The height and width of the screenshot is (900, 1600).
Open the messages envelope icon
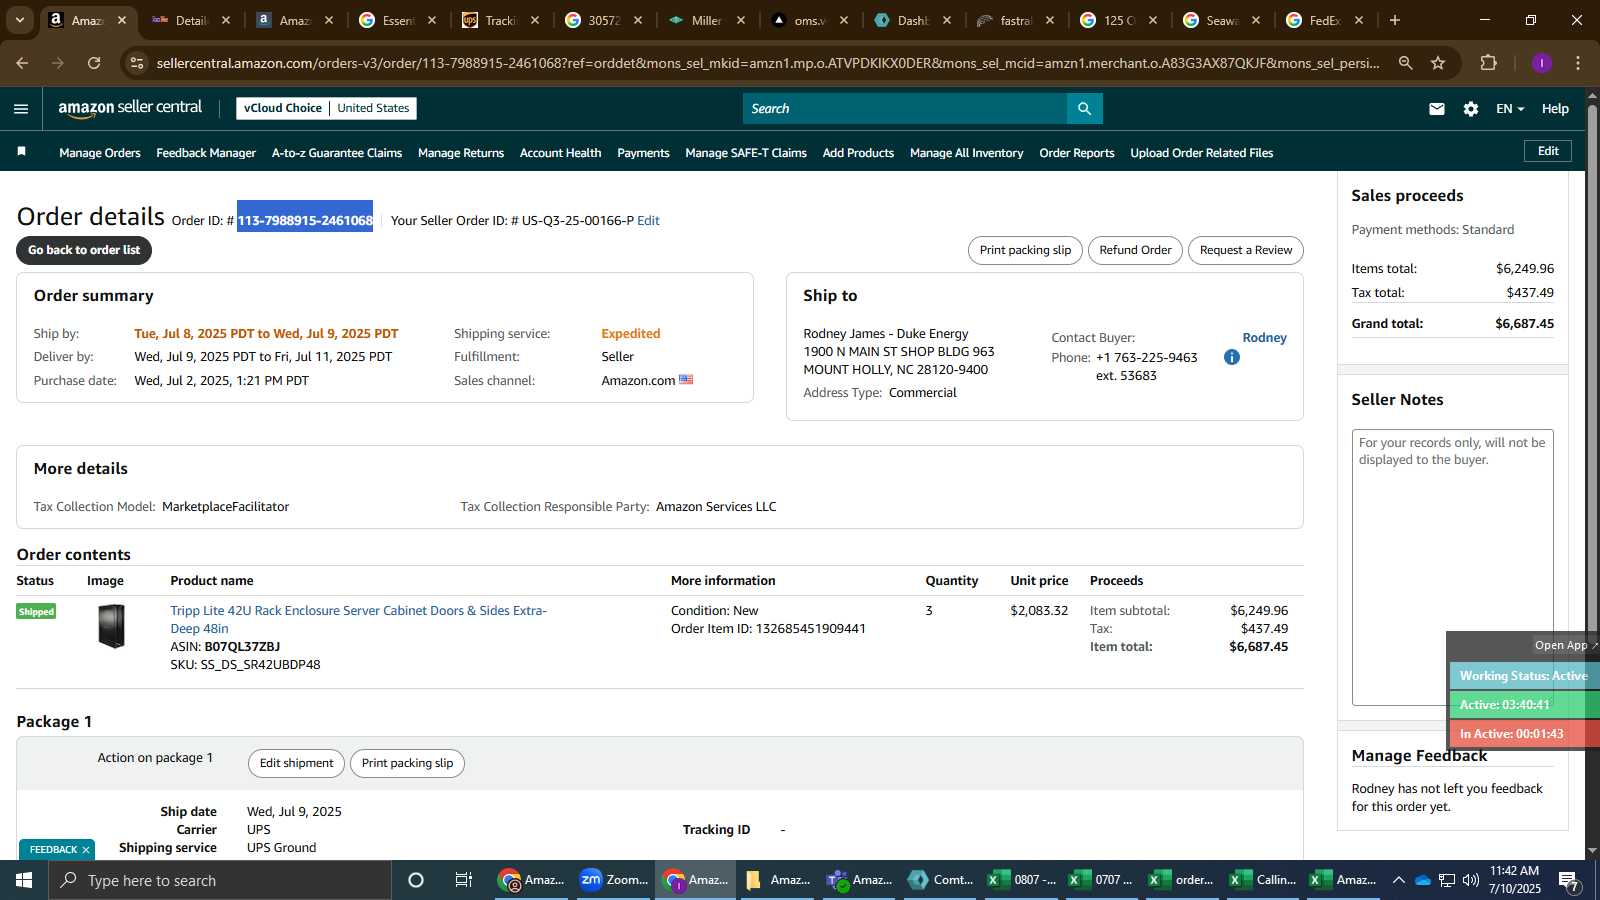pyautogui.click(x=1437, y=109)
